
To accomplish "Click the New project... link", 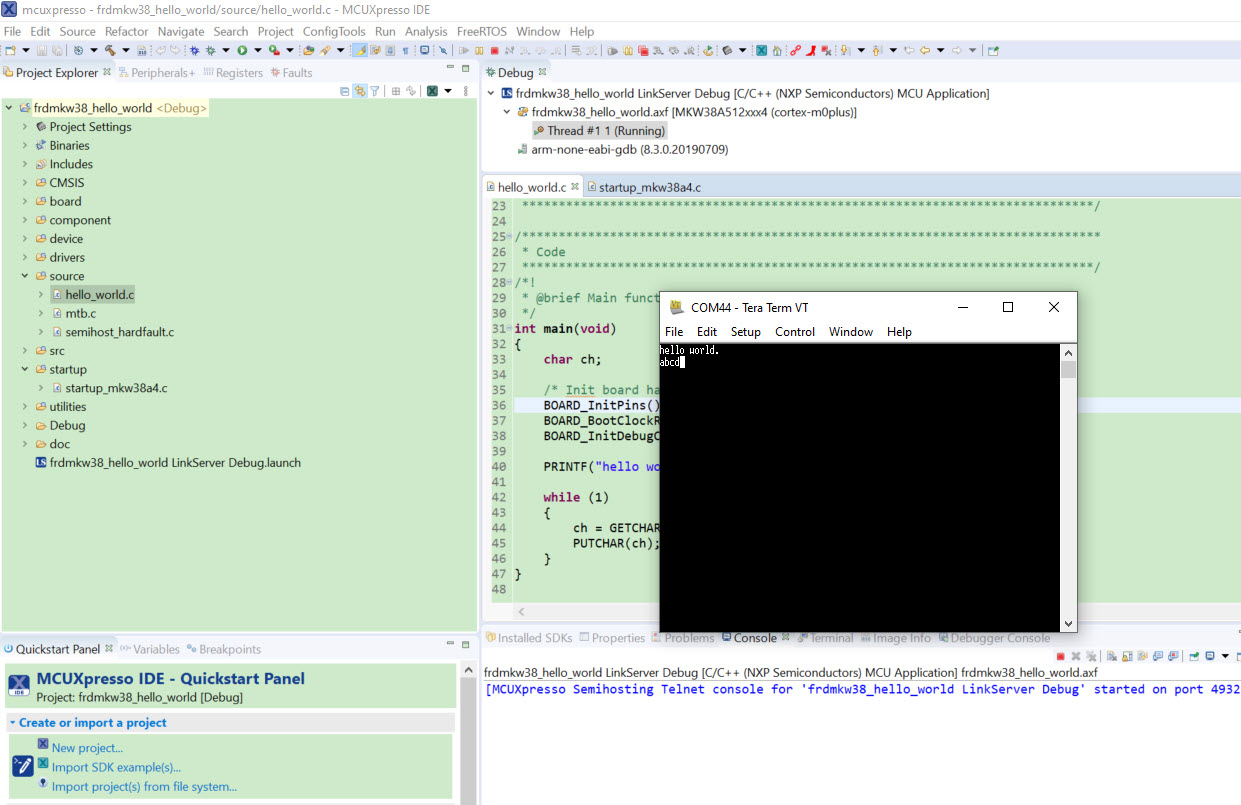I will tap(87, 747).
